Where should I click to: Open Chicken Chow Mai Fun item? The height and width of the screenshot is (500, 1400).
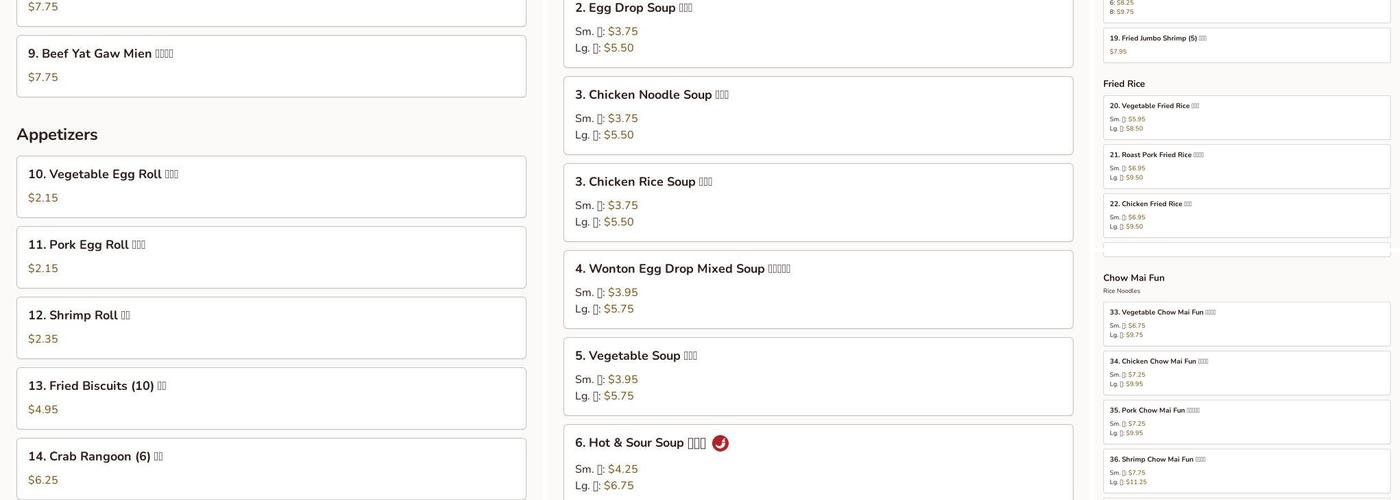[x=1246, y=373]
